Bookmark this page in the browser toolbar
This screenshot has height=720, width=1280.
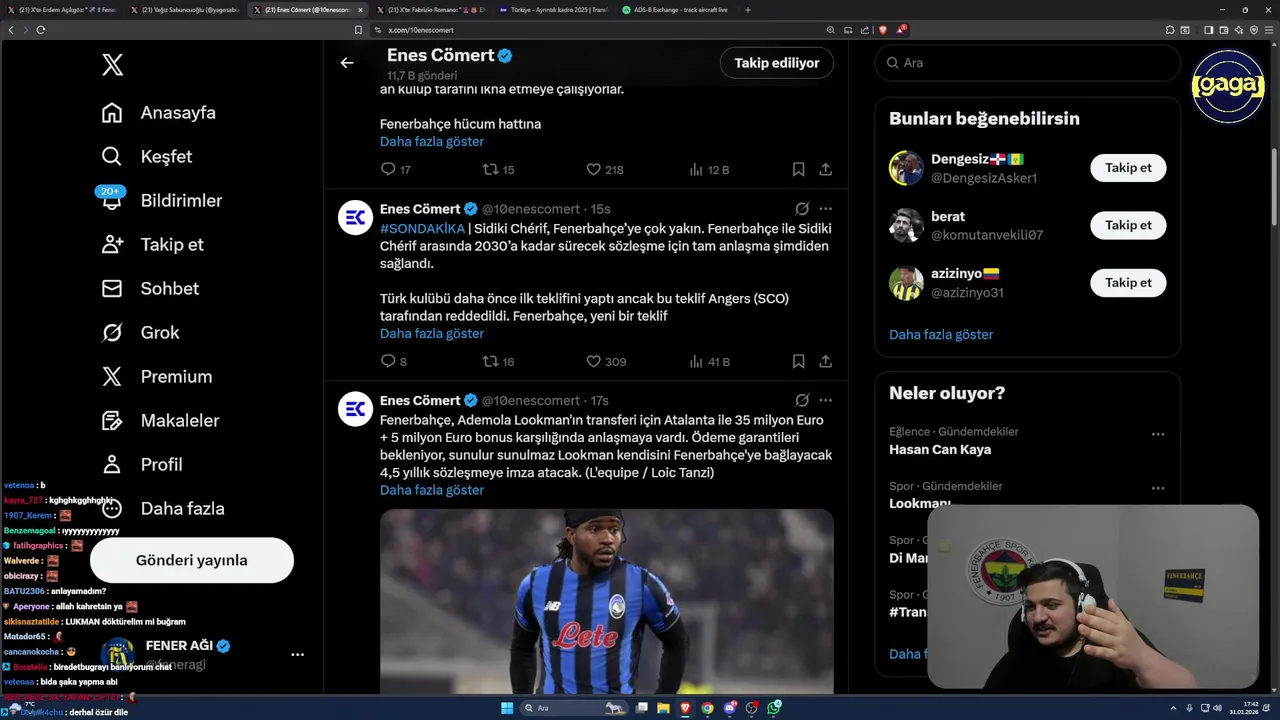point(359,30)
